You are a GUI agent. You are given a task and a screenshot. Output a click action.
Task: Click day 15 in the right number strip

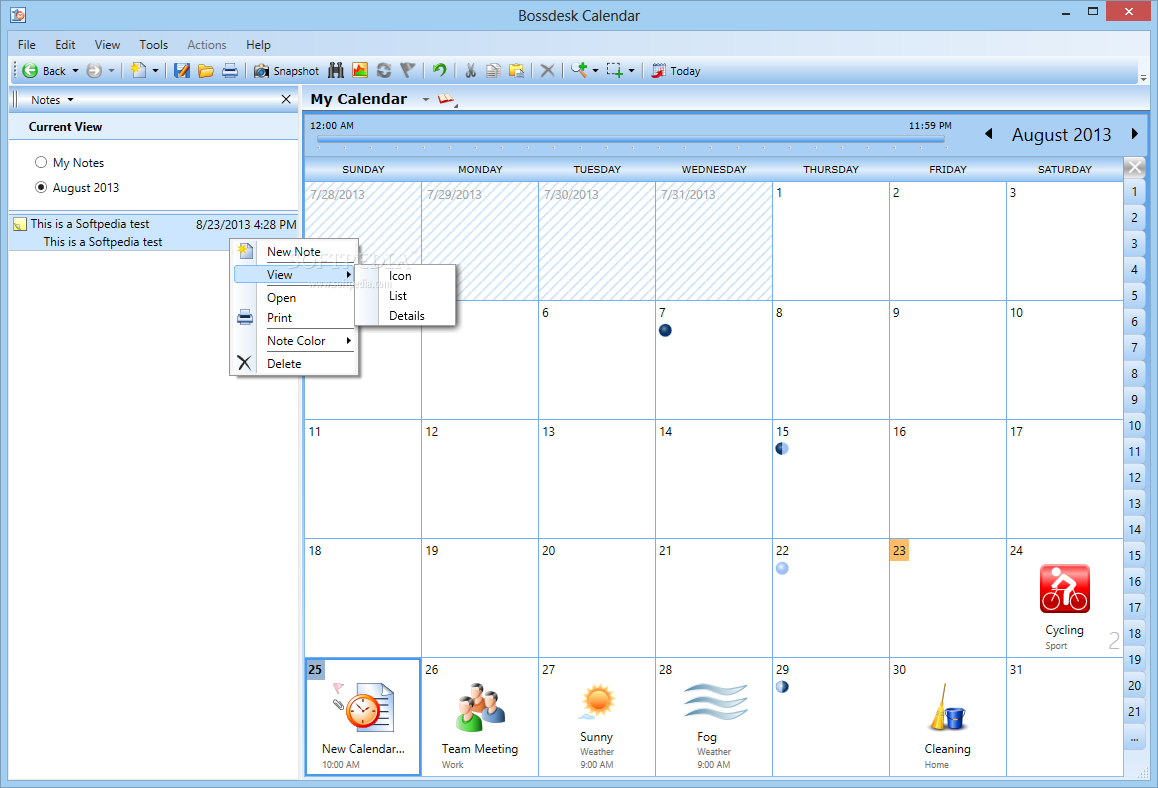click(x=1134, y=555)
